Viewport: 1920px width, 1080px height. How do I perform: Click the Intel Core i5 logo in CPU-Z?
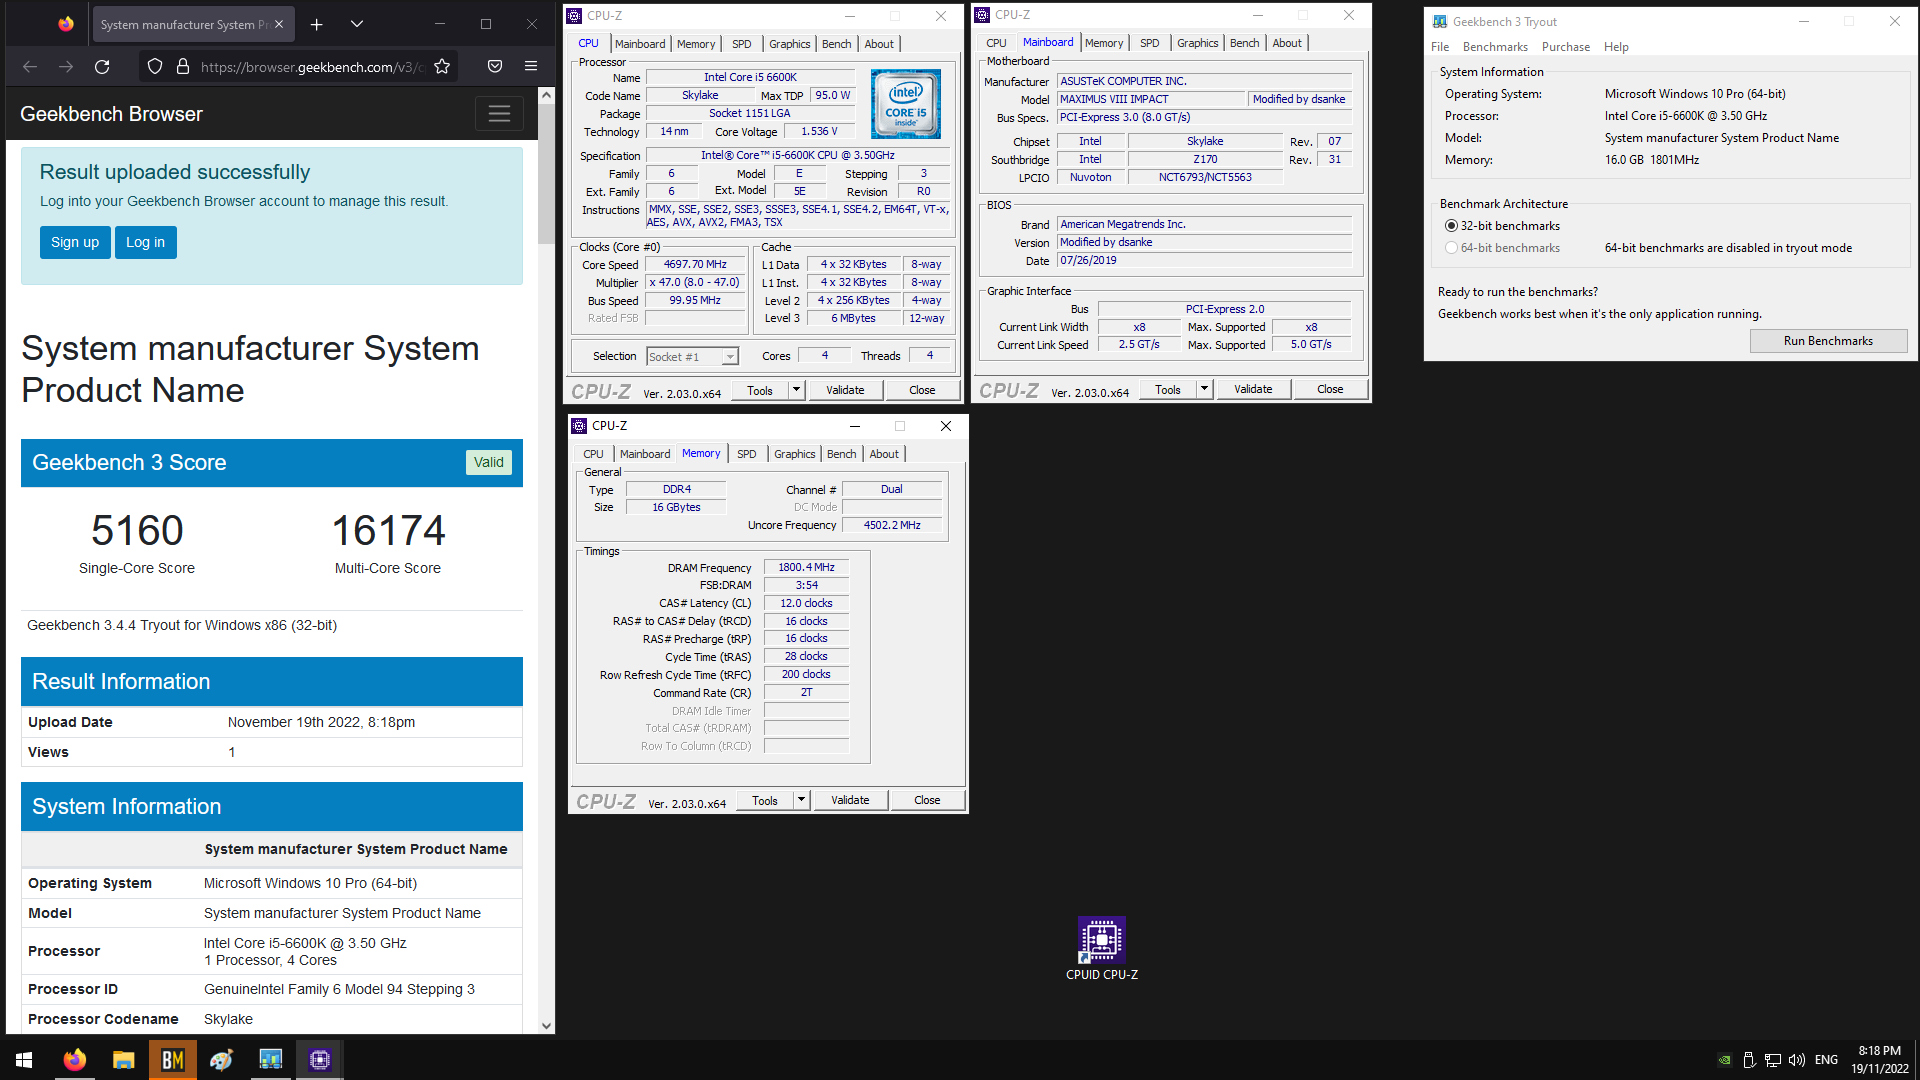tap(906, 103)
